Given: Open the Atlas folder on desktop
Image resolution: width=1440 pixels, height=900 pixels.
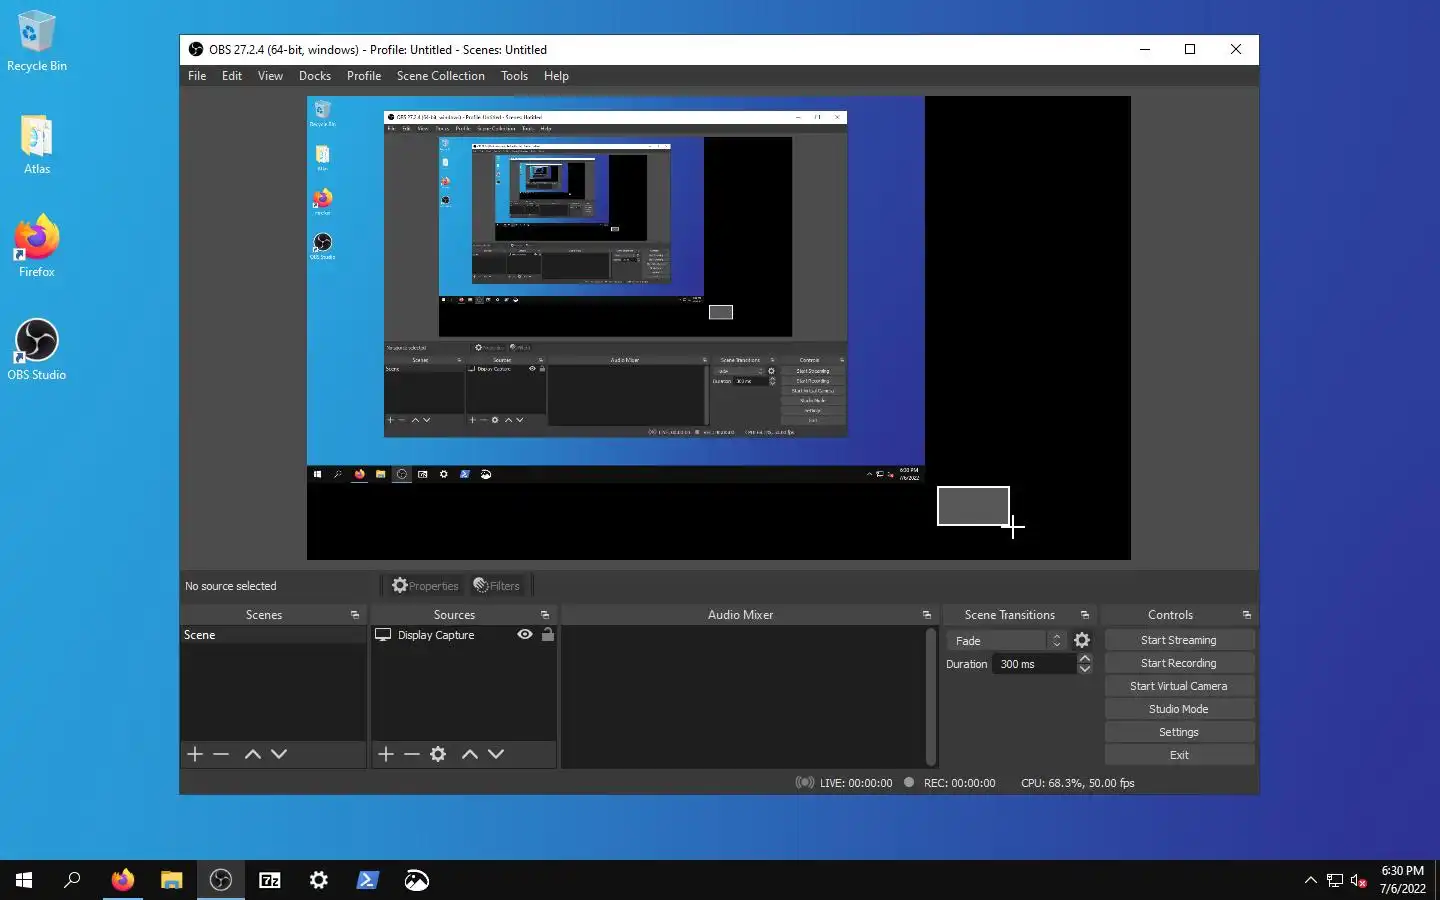Looking at the screenshot, I should pos(37,144).
